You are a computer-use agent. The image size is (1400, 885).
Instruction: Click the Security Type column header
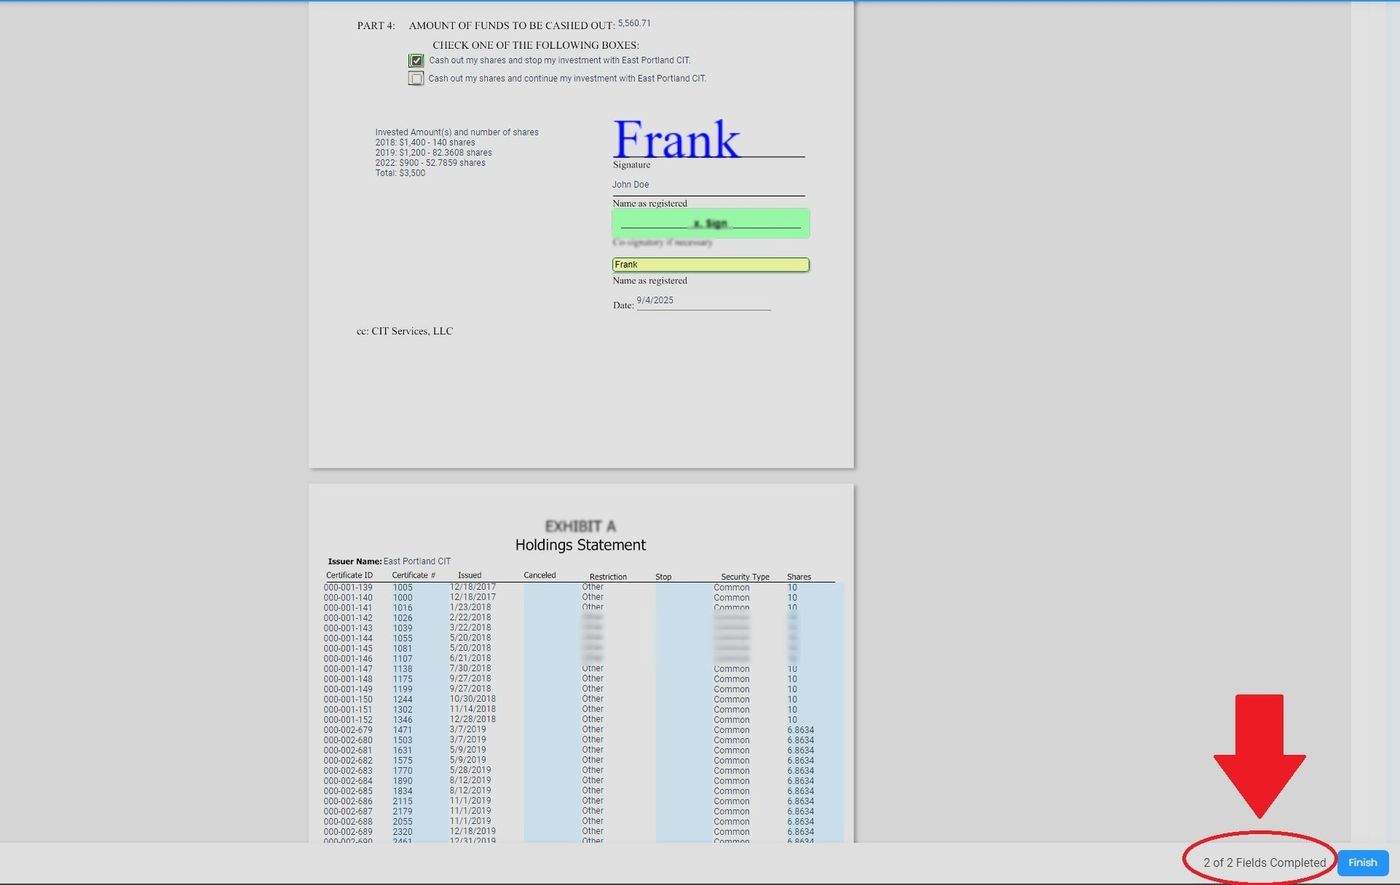[x=745, y=577]
